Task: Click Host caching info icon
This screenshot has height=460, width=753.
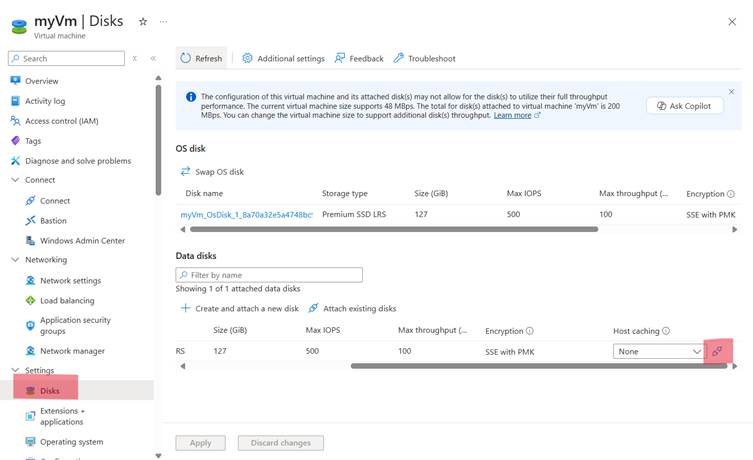Action: coord(666,331)
